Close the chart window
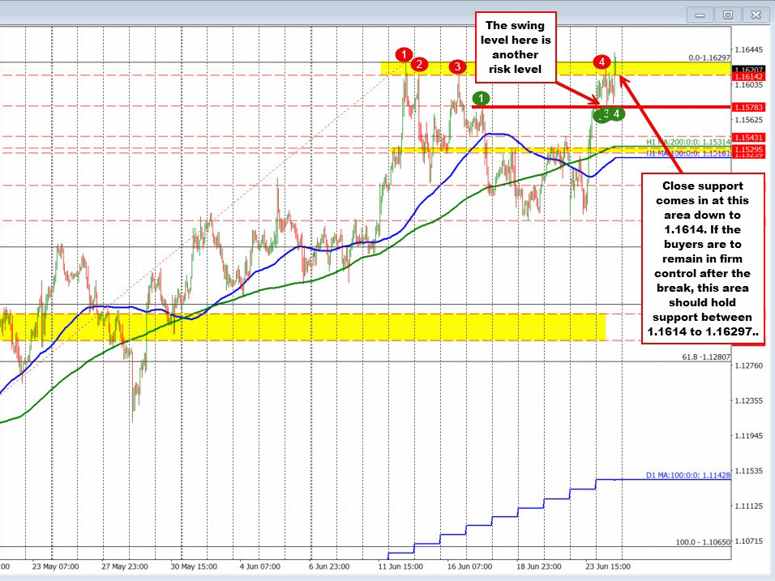Viewport: 775px width, 581px height. pos(755,15)
